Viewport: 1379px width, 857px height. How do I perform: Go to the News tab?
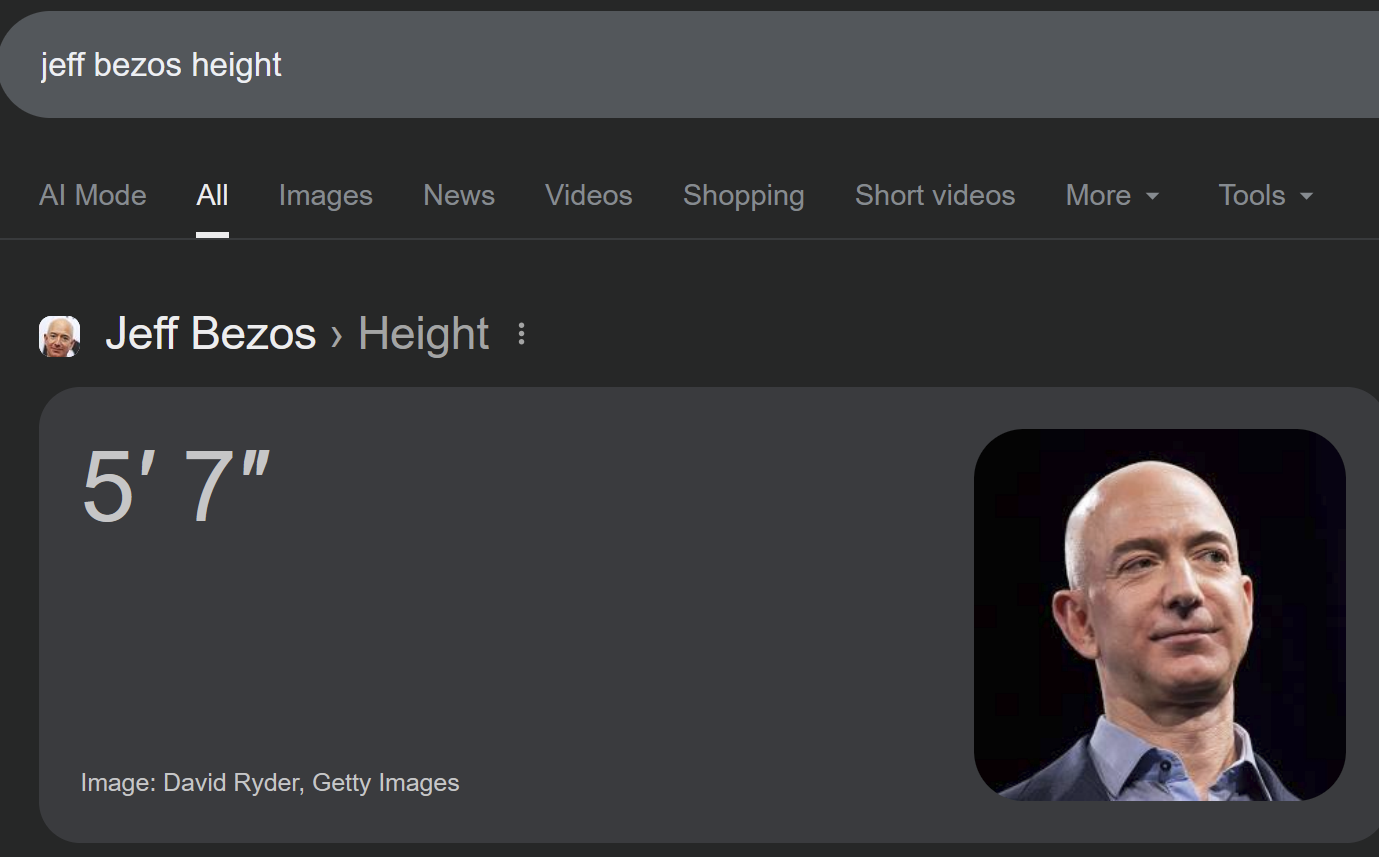[458, 195]
